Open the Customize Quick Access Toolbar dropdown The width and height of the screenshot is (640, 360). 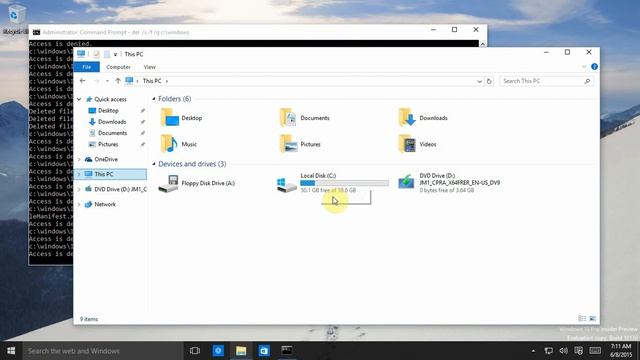click(116, 54)
